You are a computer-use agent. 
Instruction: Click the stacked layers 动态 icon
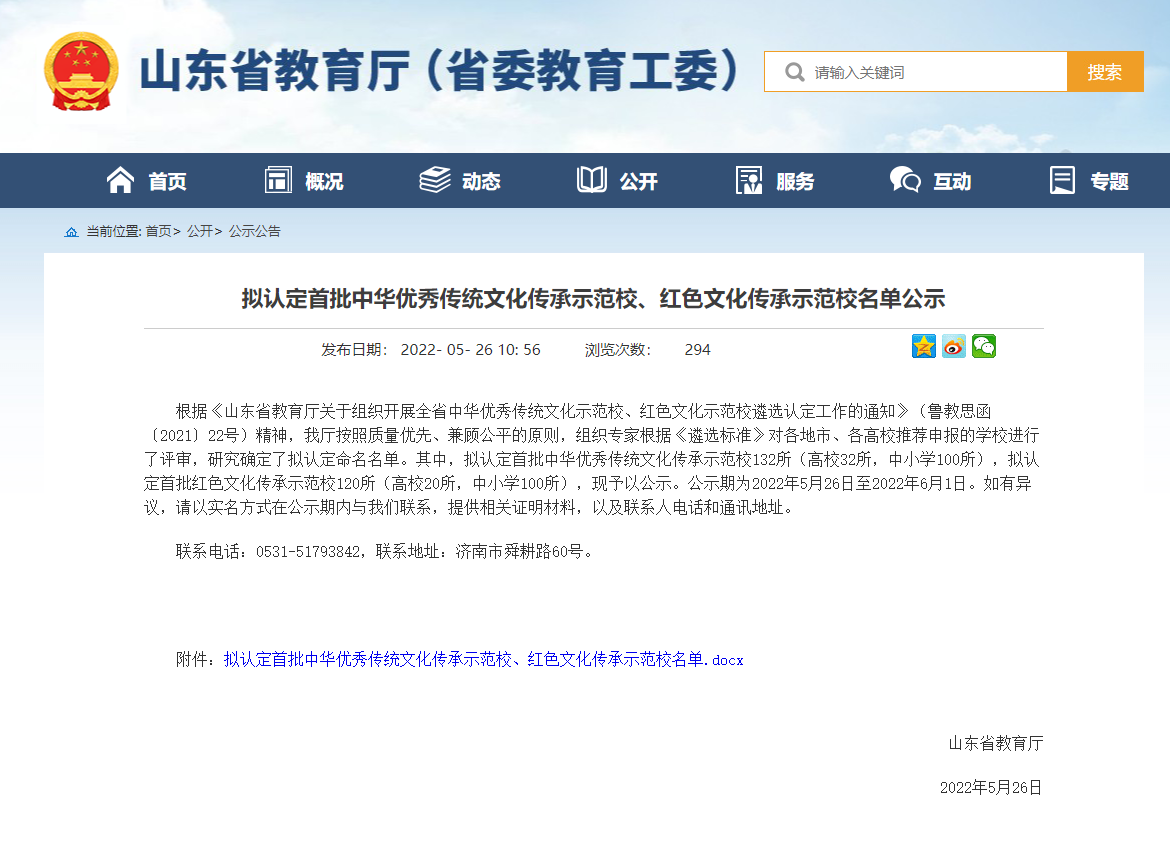[434, 180]
